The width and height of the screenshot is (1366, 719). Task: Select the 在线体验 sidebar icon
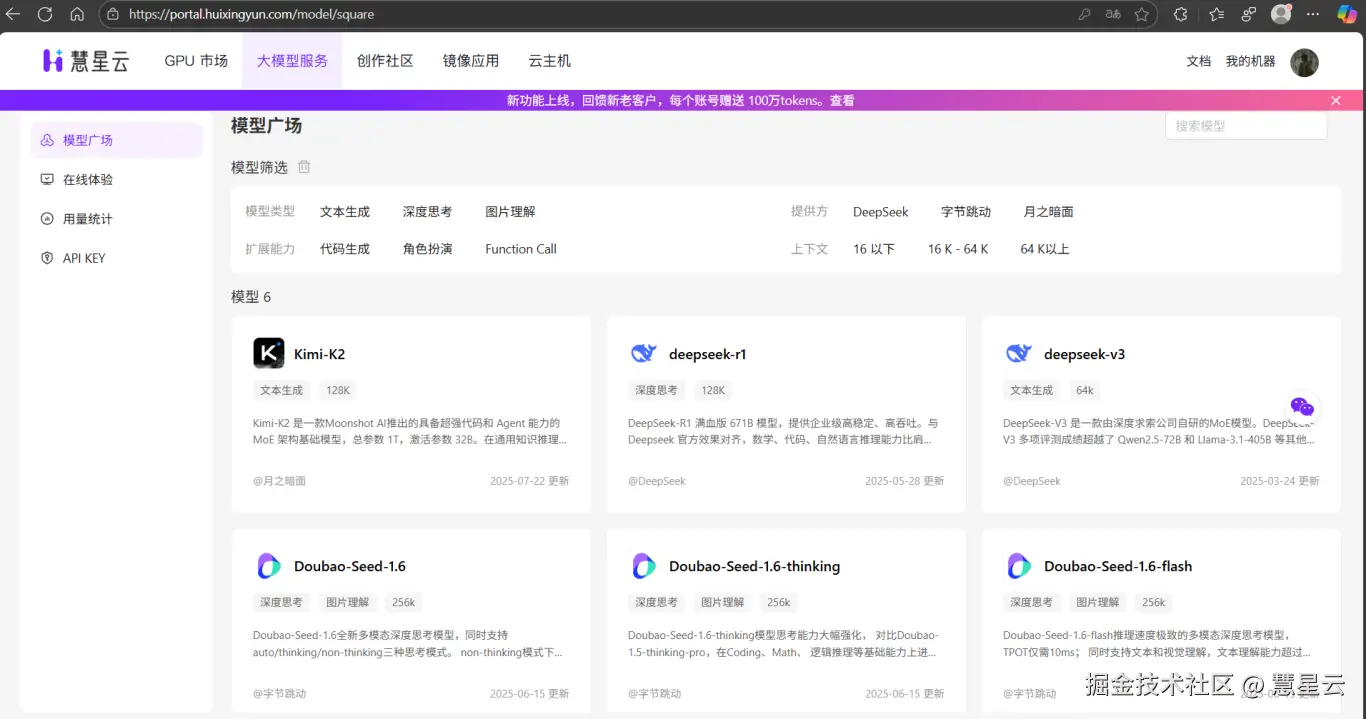(46, 179)
